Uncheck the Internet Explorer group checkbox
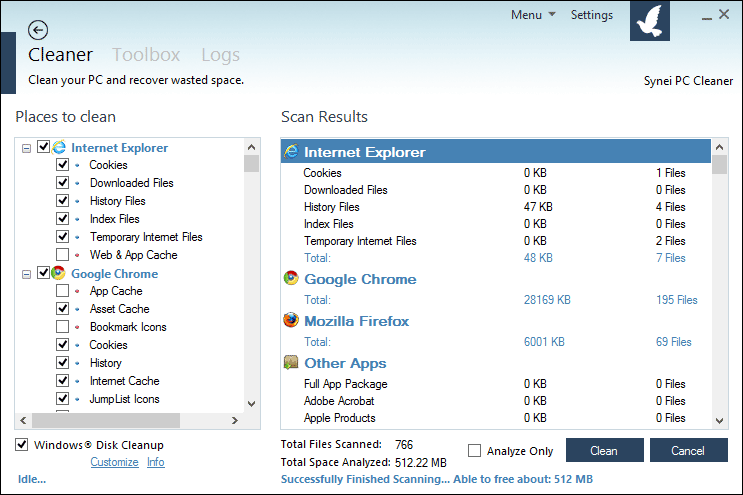Viewport: 743px width, 495px height. point(44,147)
